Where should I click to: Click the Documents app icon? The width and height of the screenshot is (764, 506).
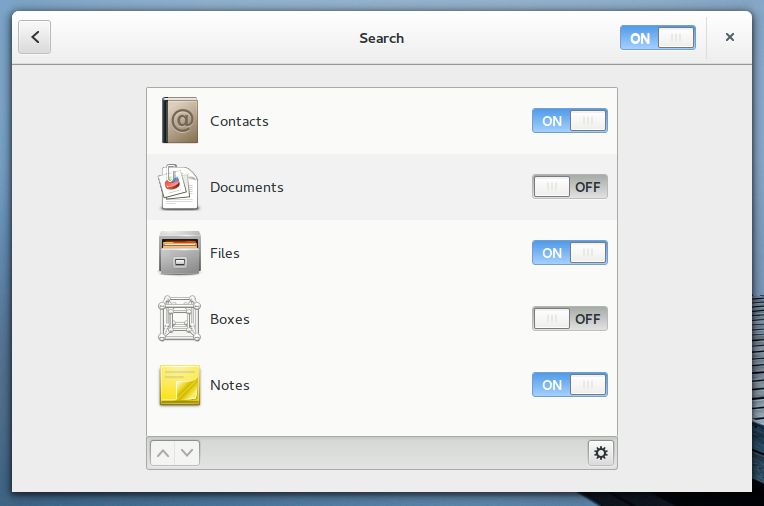tap(180, 187)
